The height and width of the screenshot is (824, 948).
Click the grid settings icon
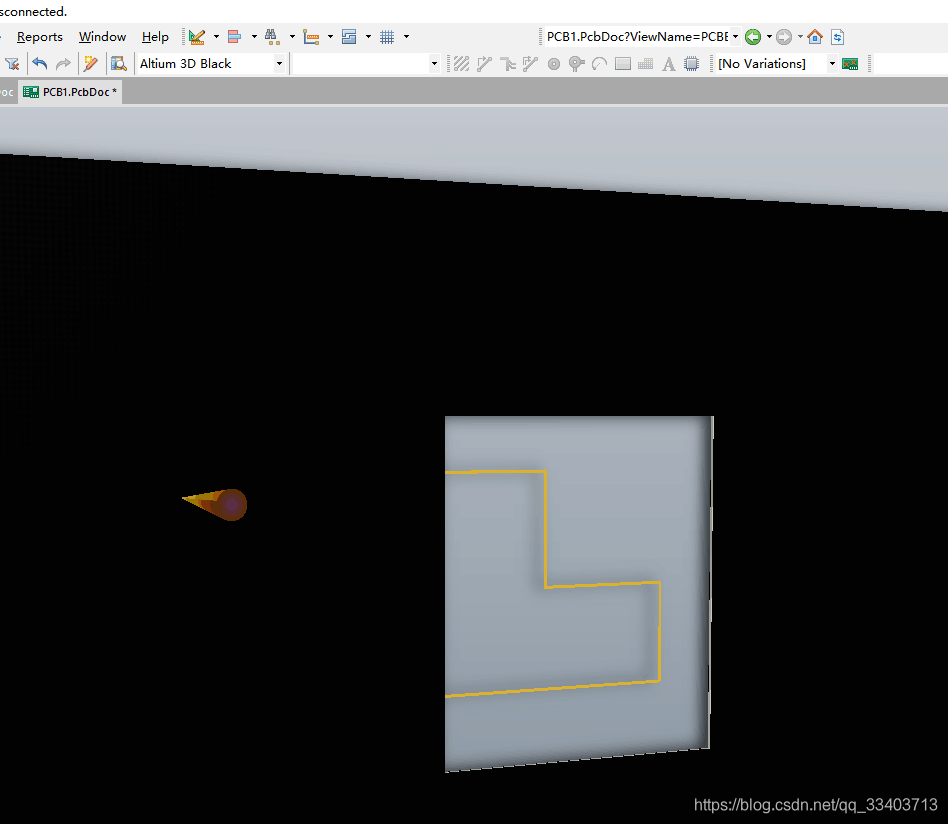coord(387,37)
